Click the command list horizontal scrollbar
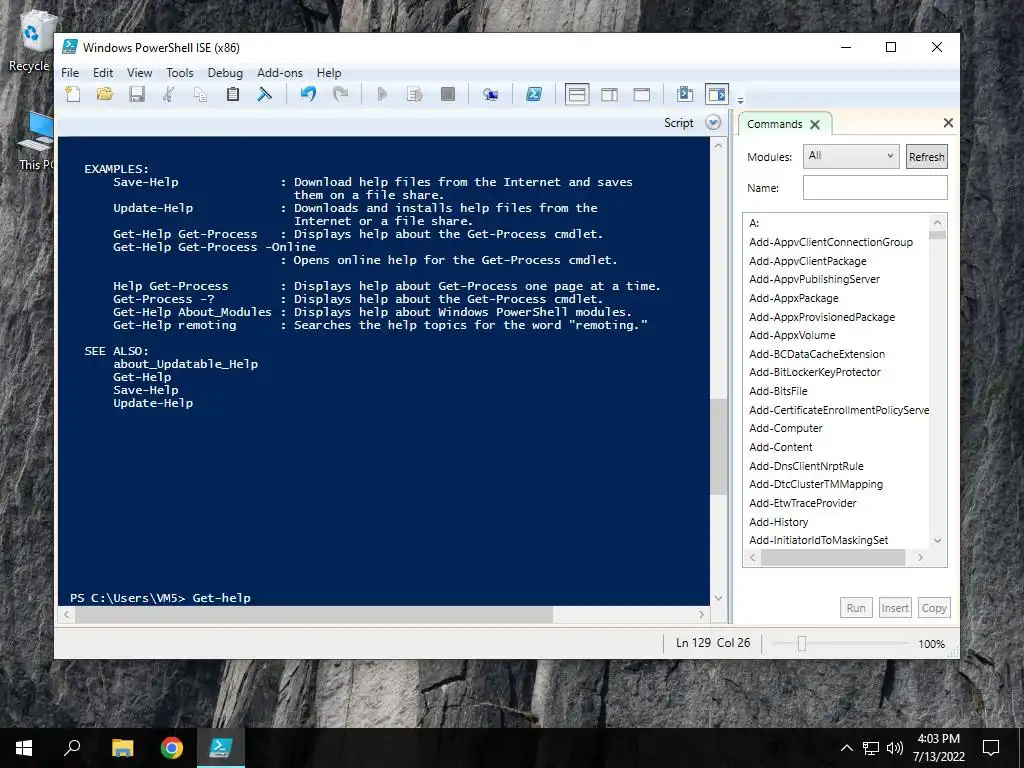The width and height of the screenshot is (1024, 768). pos(833,558)
